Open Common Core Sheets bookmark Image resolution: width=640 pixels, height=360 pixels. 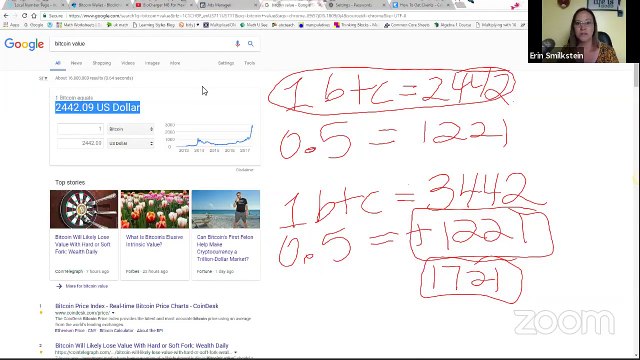407,25
